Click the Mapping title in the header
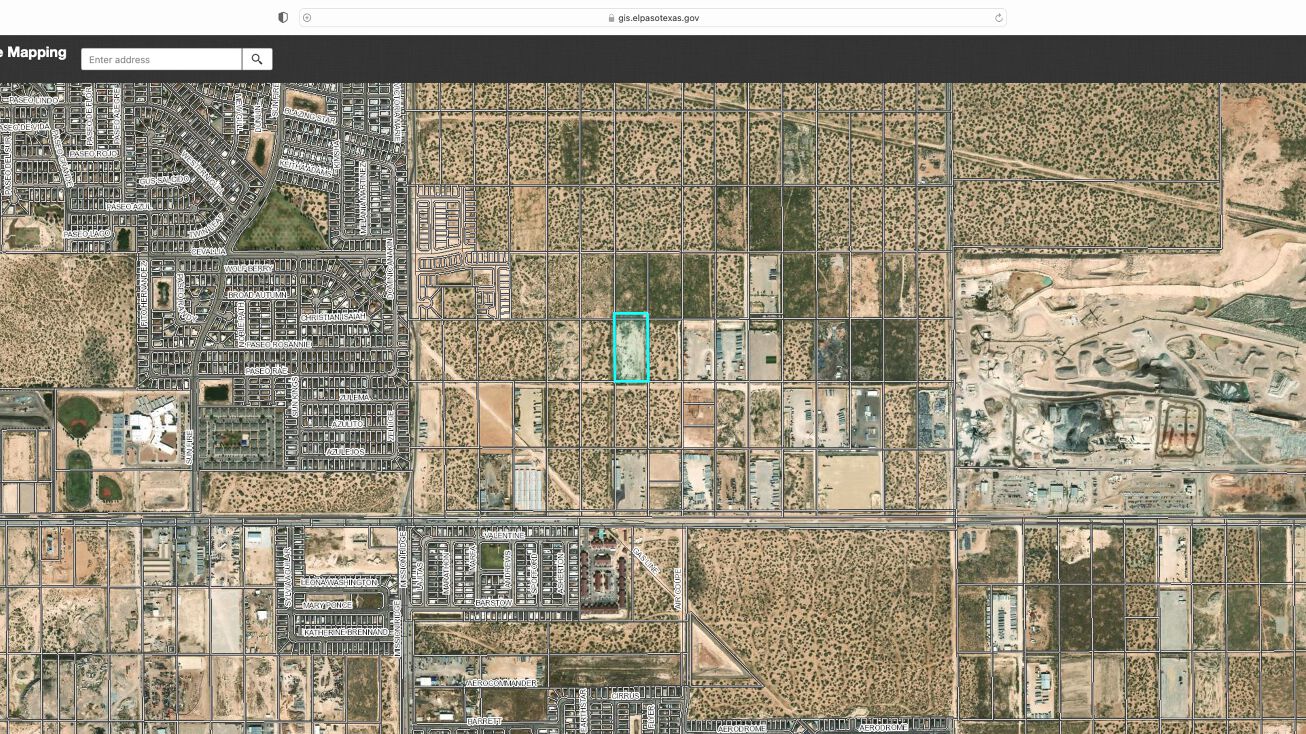This screenshot has height=734, width=1306. [35, 52]
